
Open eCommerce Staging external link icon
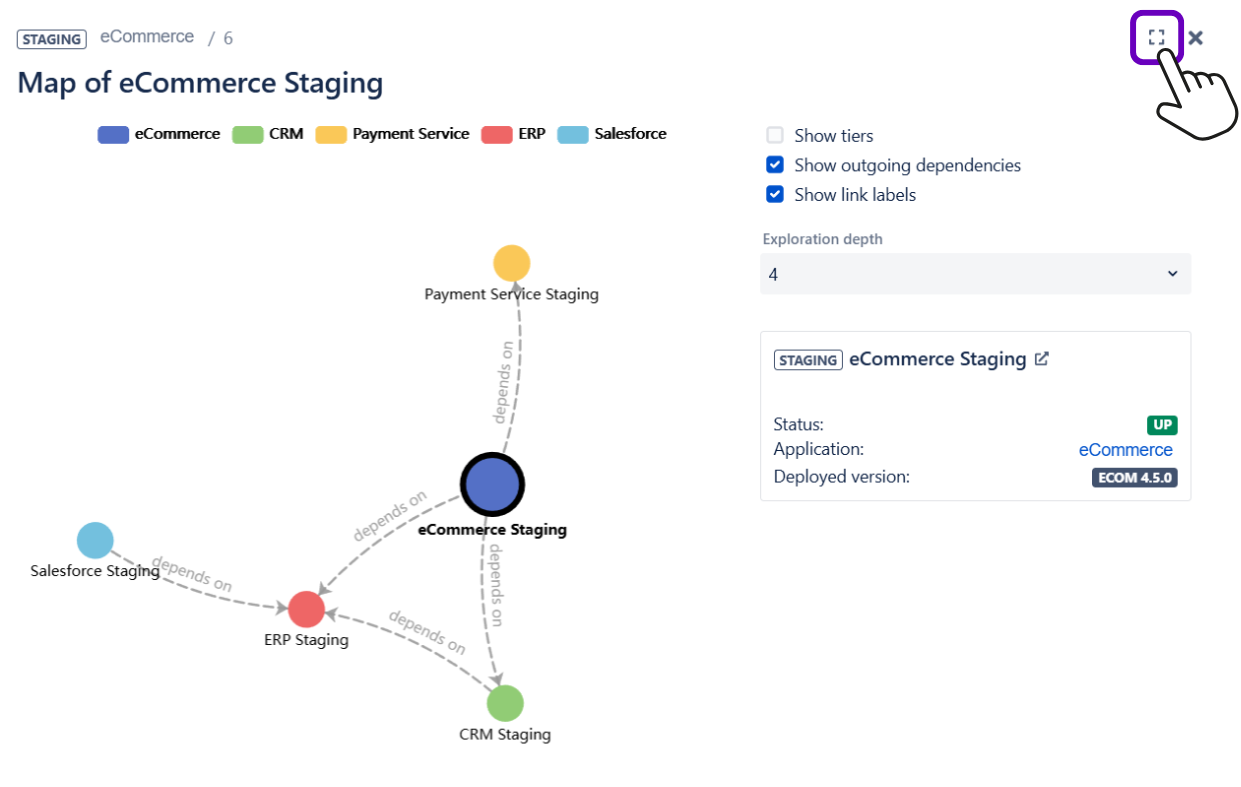pyautogui.click(x=1041, y=359)
